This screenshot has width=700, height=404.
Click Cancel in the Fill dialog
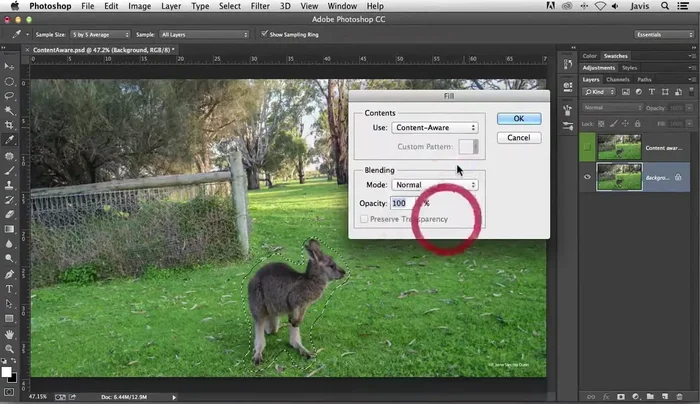(x=518, y=137)
